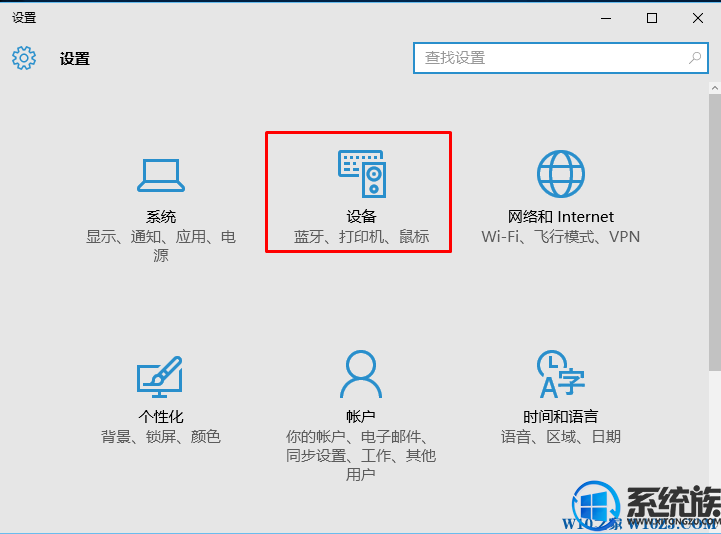Click the scrollbar up arrow
The height and width of the screenshot is (534, 721).
pos(715,88)
